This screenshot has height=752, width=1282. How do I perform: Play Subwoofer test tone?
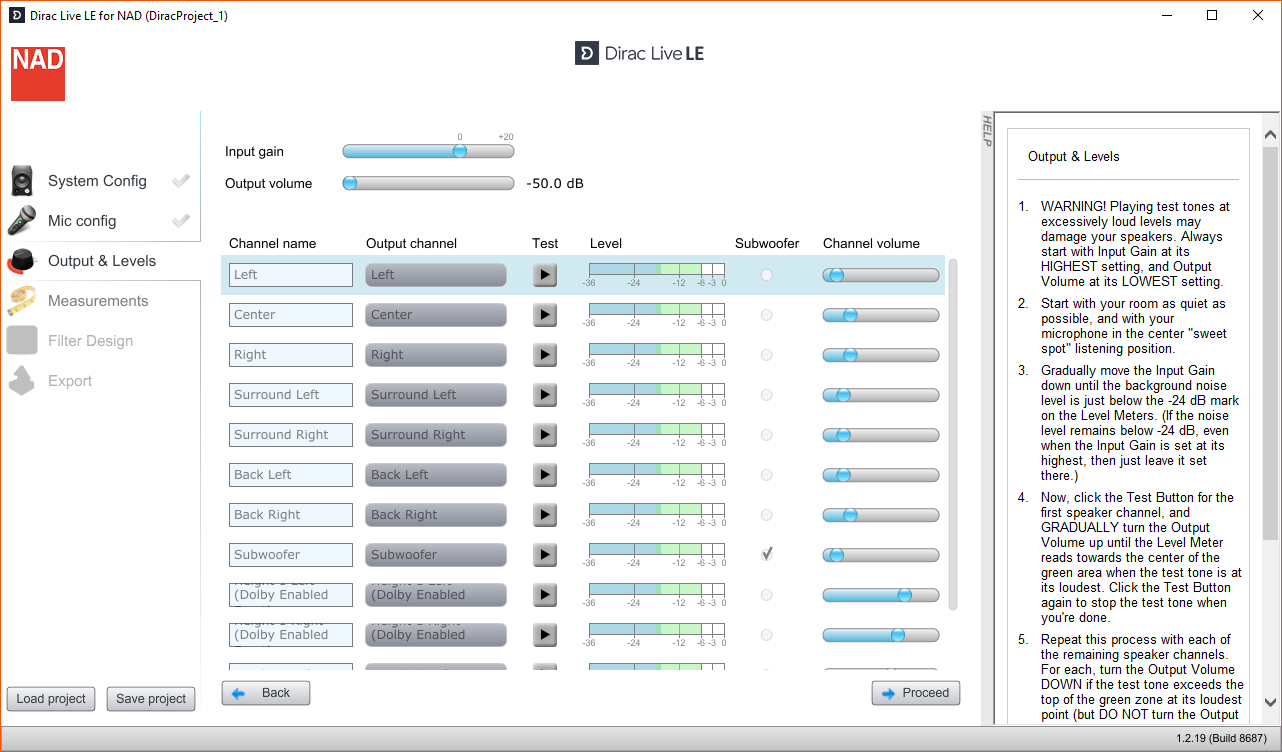(x=544, y=555)
